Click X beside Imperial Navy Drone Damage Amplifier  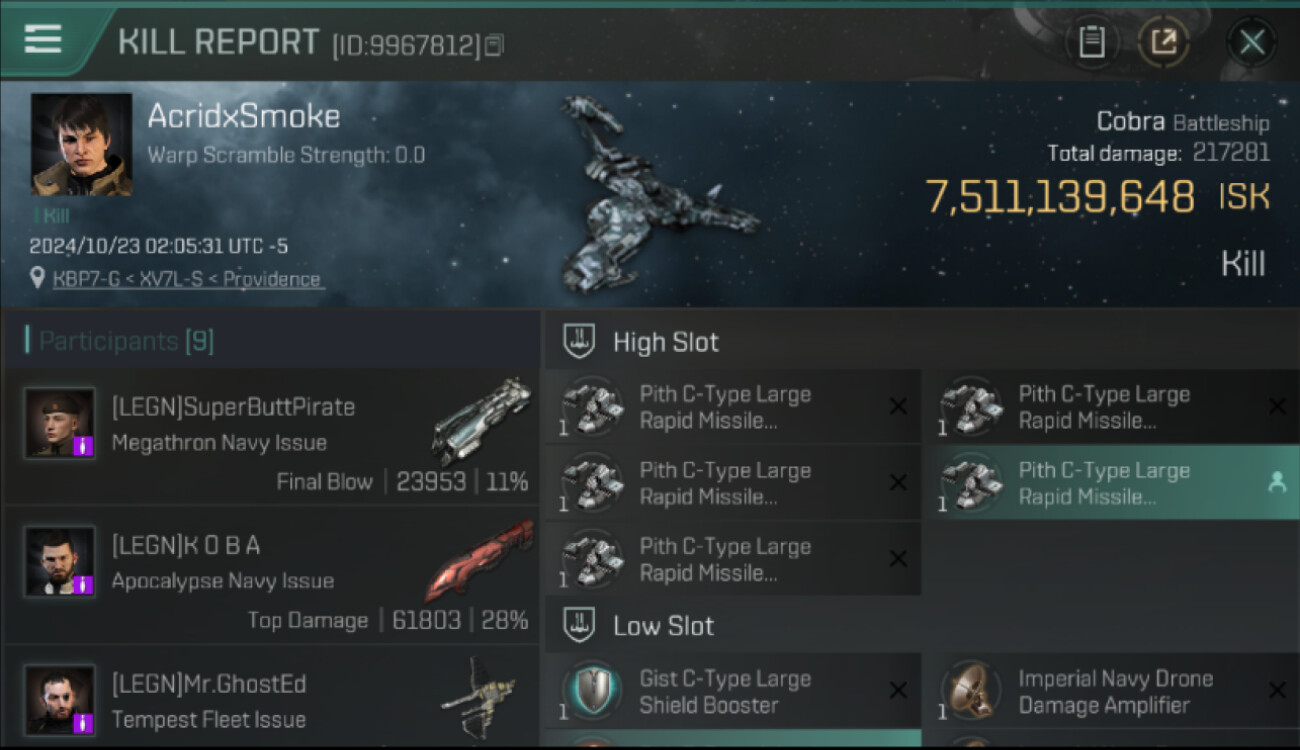1277,690
